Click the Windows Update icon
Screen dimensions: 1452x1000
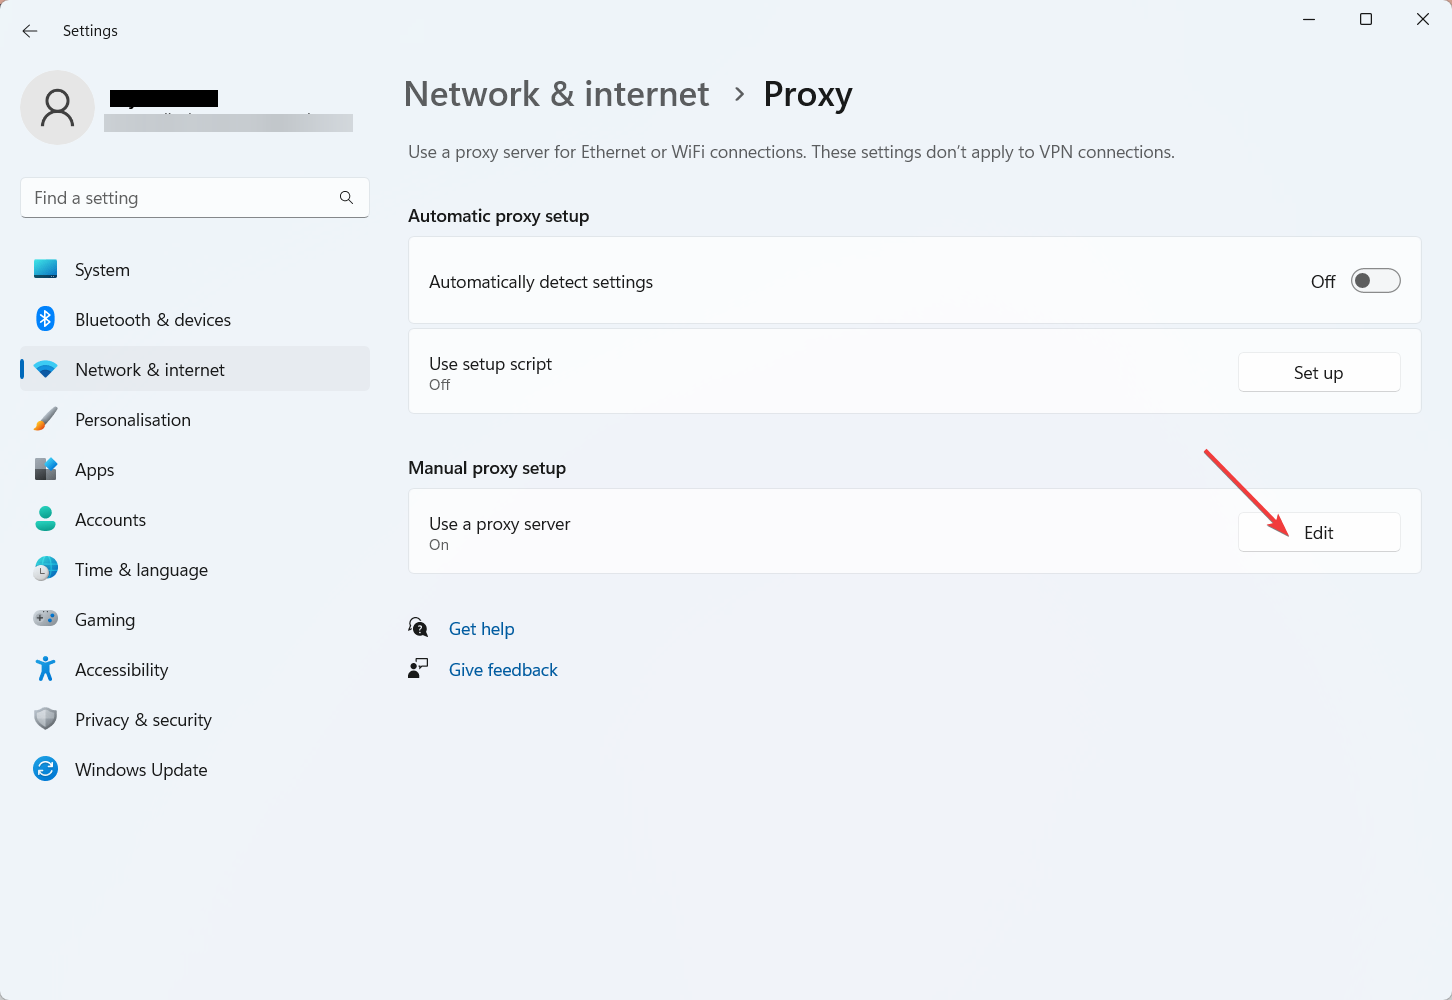[46, 769]
